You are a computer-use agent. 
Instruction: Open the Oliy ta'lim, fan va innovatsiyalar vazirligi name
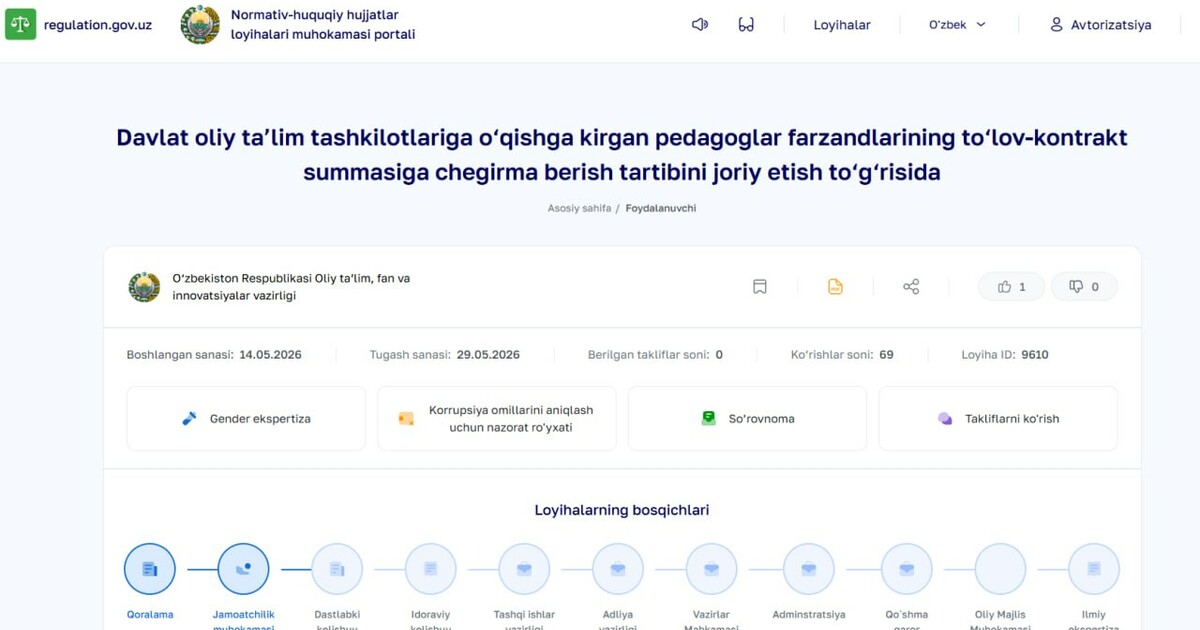pyautogui.click(x=291, y=287)
